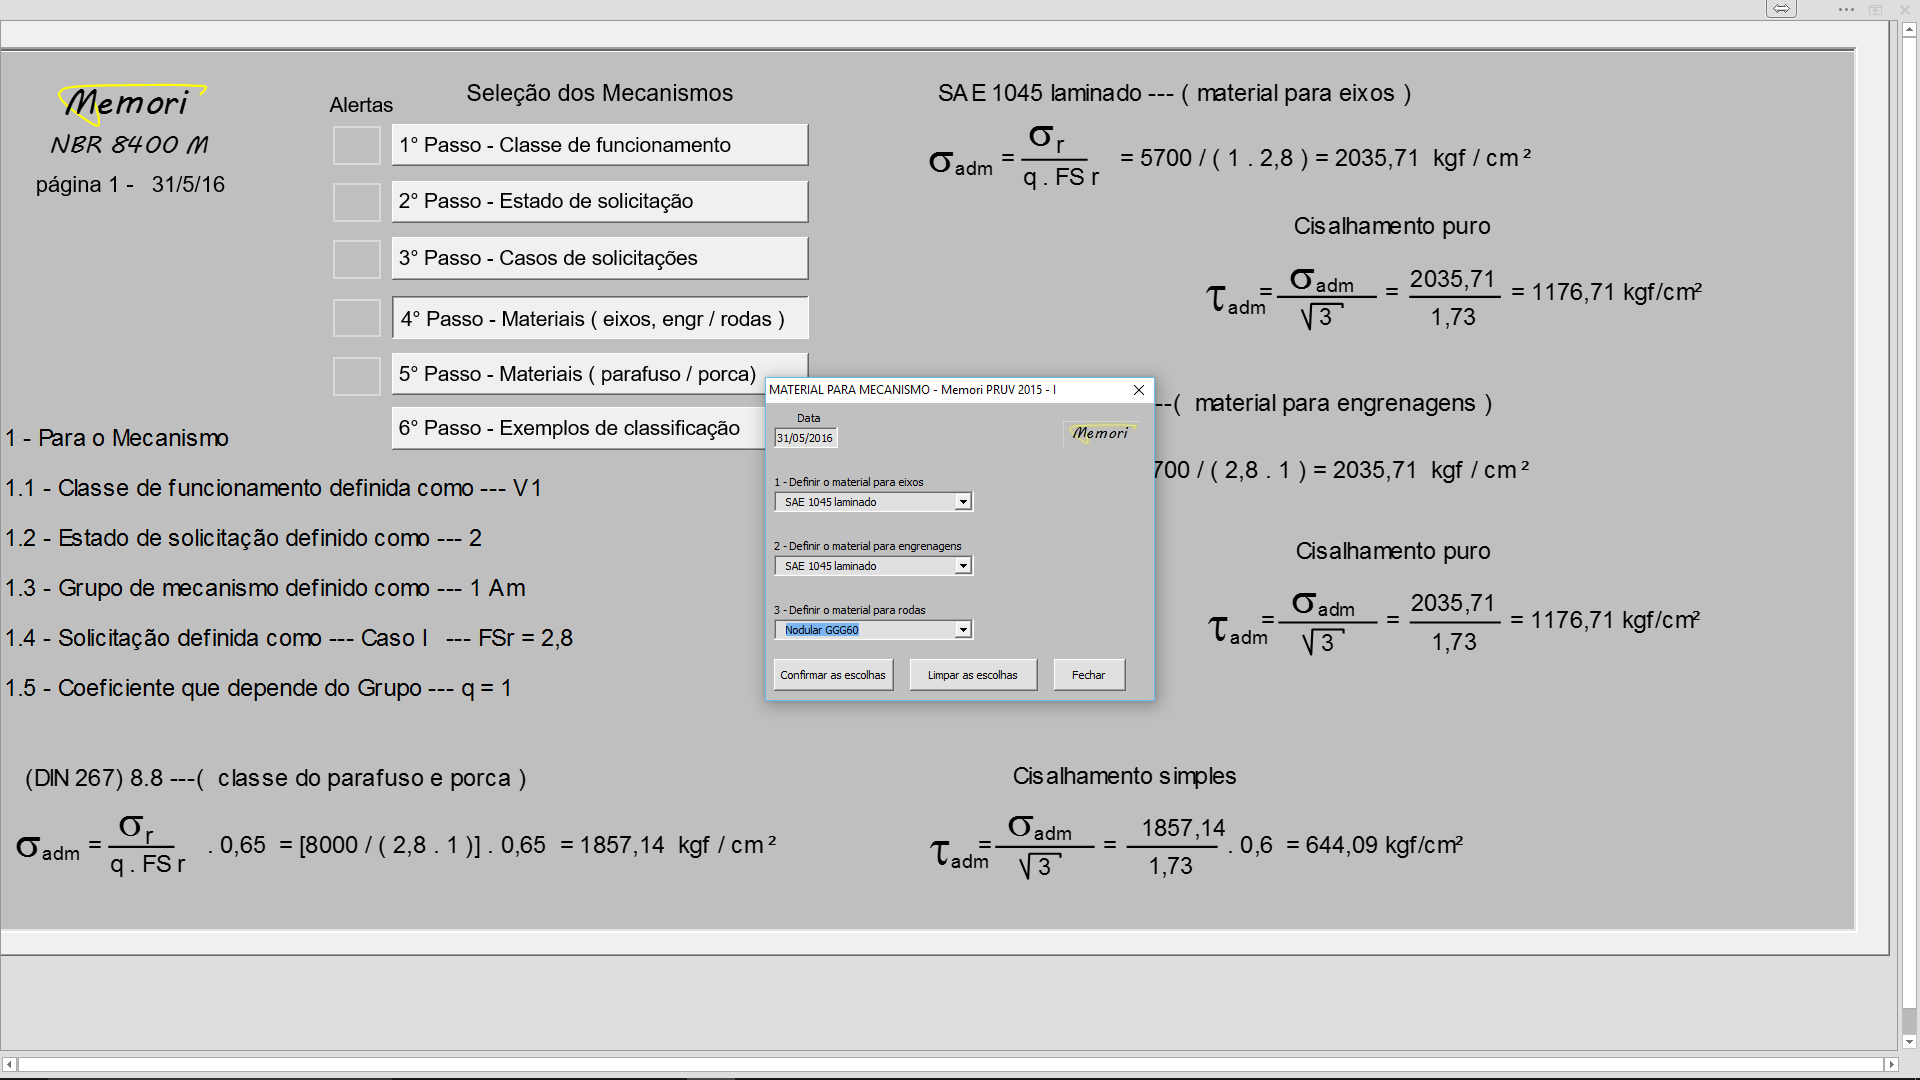
Task: Open 6° Passo - Exemplos de classificação
Action: 578,428
